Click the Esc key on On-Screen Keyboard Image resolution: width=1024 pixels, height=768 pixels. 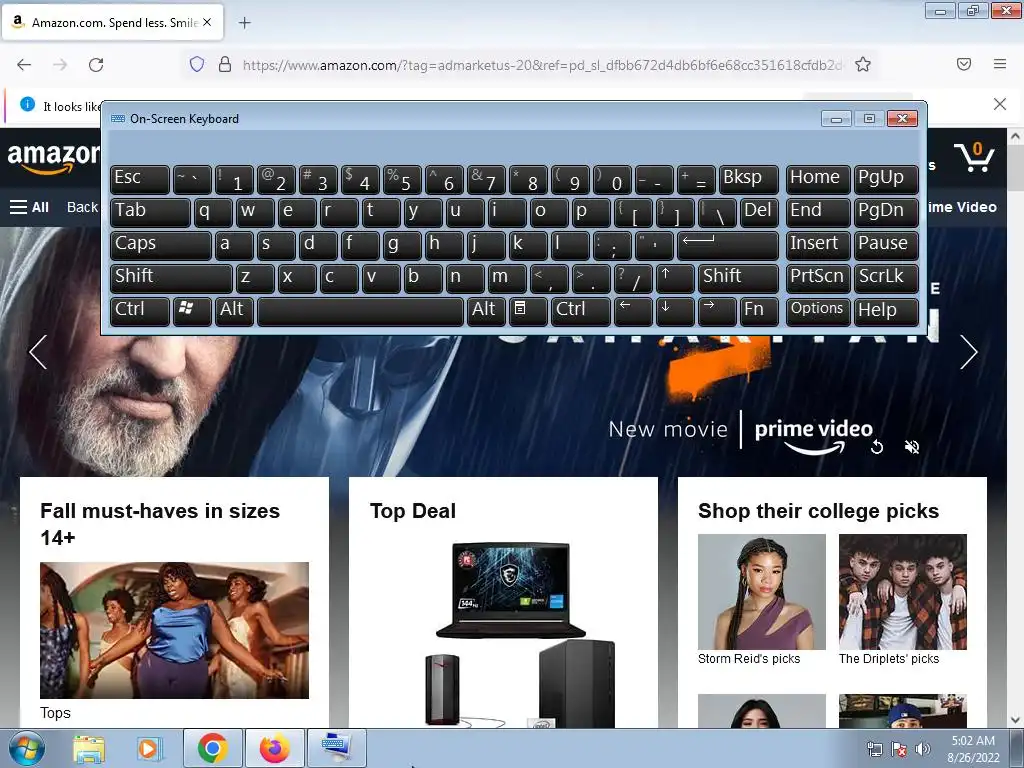click(140, 179)
